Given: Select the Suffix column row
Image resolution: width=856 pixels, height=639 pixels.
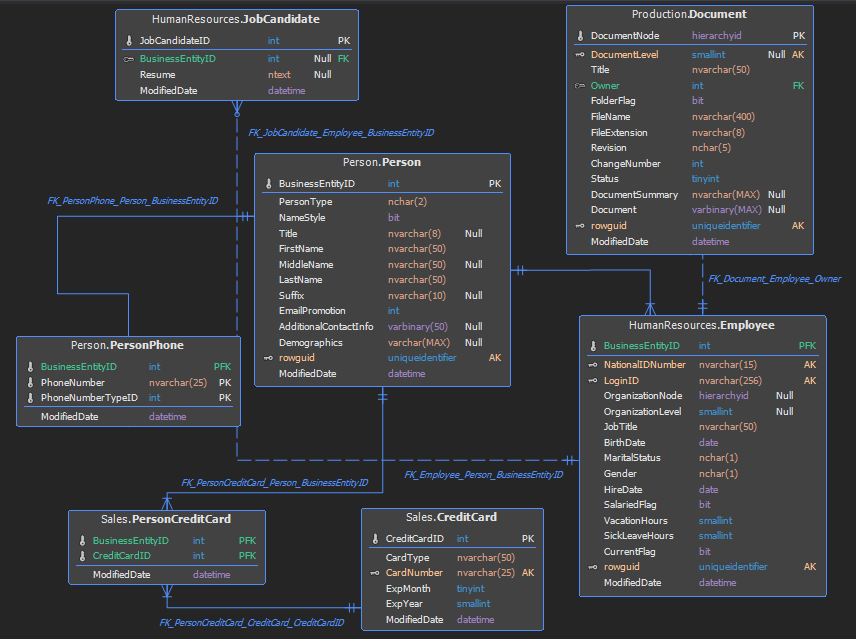Looking at the screenshot, I should click(382, 296).
